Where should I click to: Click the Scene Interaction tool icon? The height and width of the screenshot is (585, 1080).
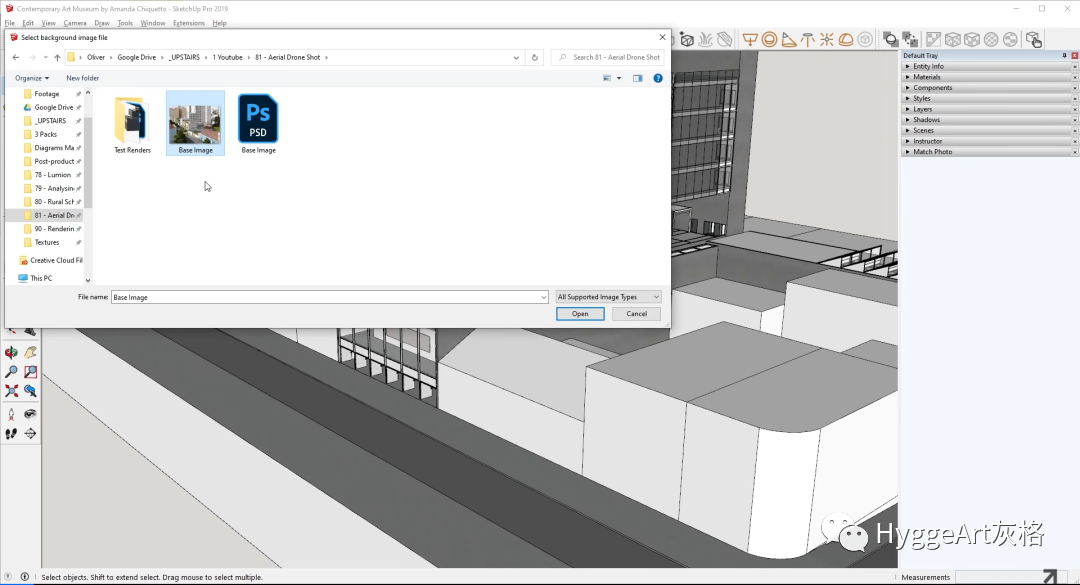click(x=1033, y=40)
